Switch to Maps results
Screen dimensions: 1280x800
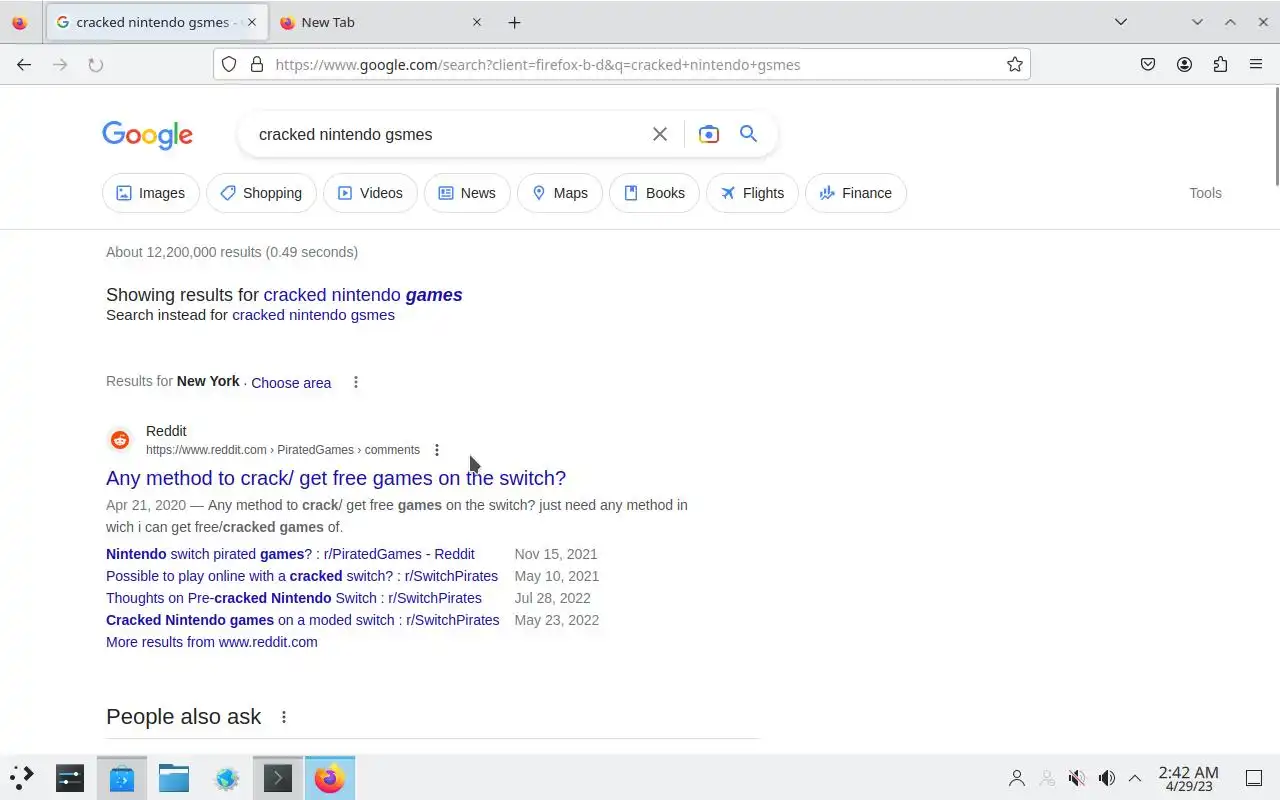560,193
